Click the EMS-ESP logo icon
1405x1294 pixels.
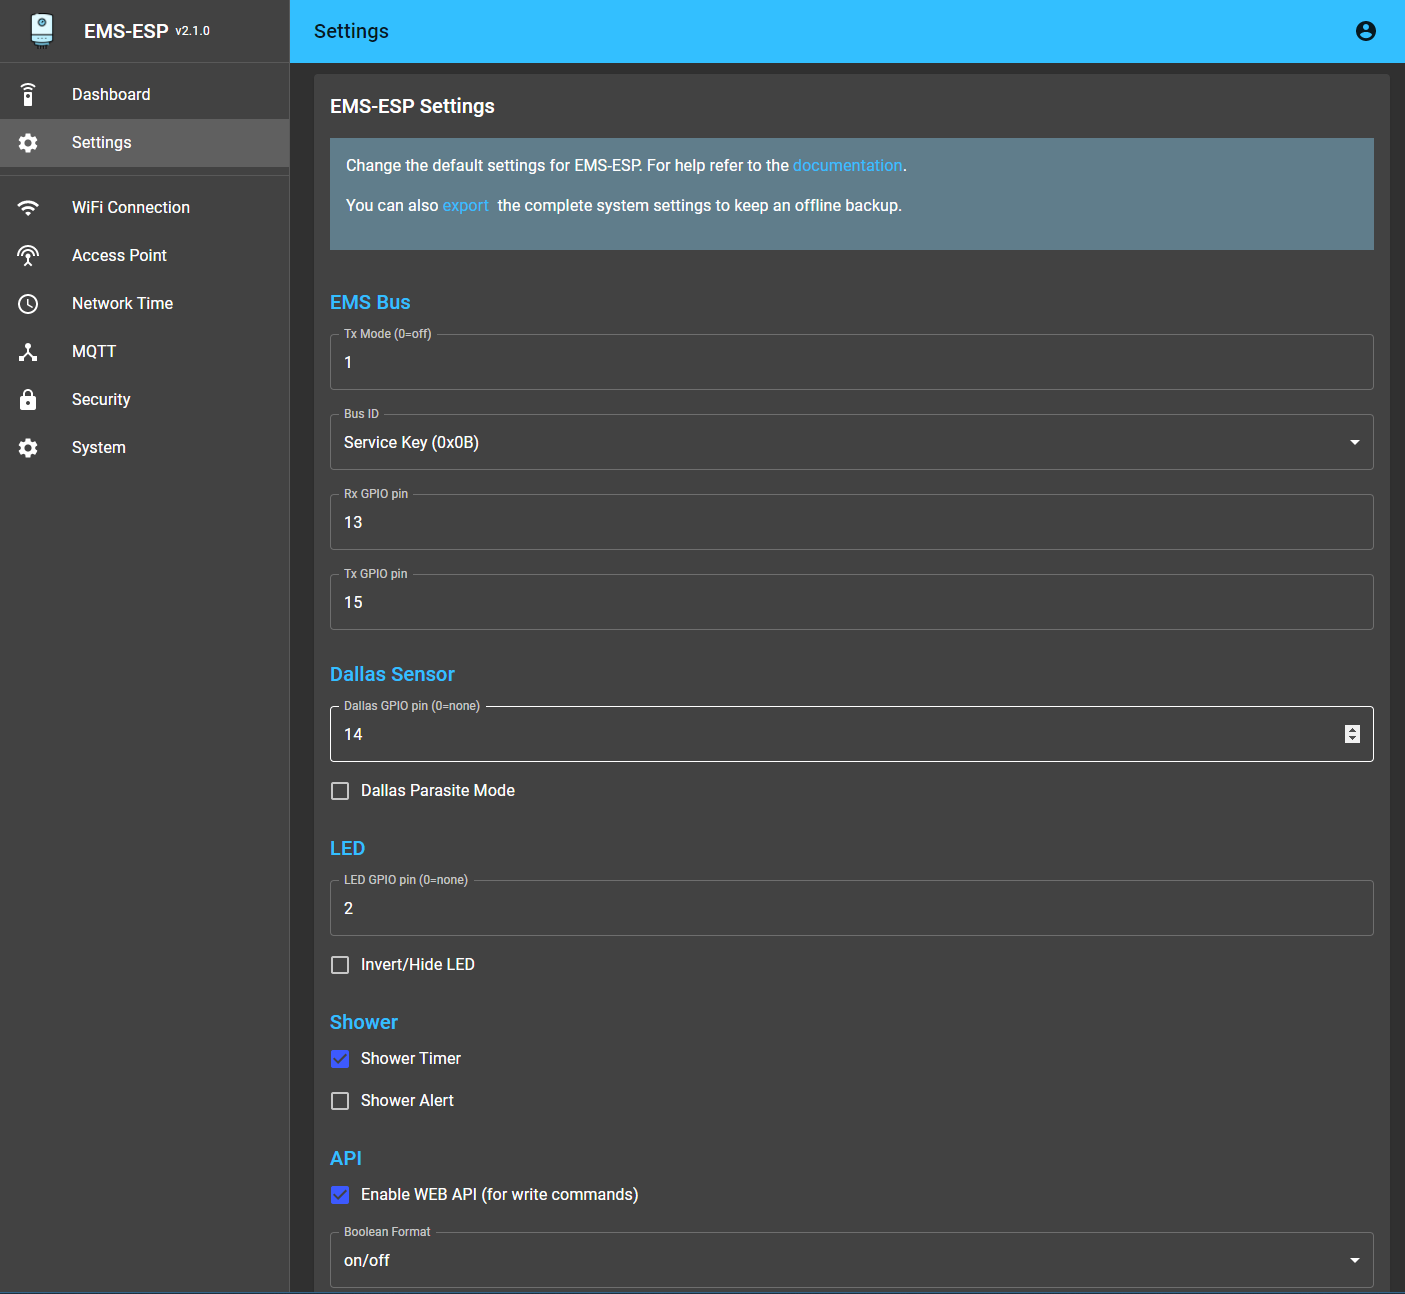tap(41, 30)
